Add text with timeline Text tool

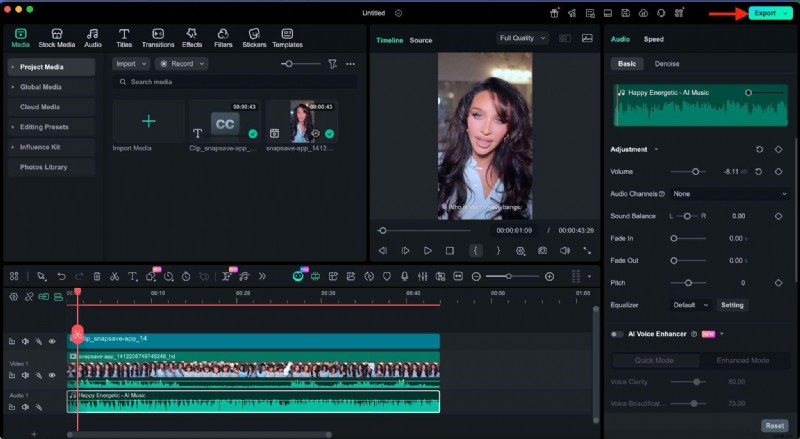[133, 277]
